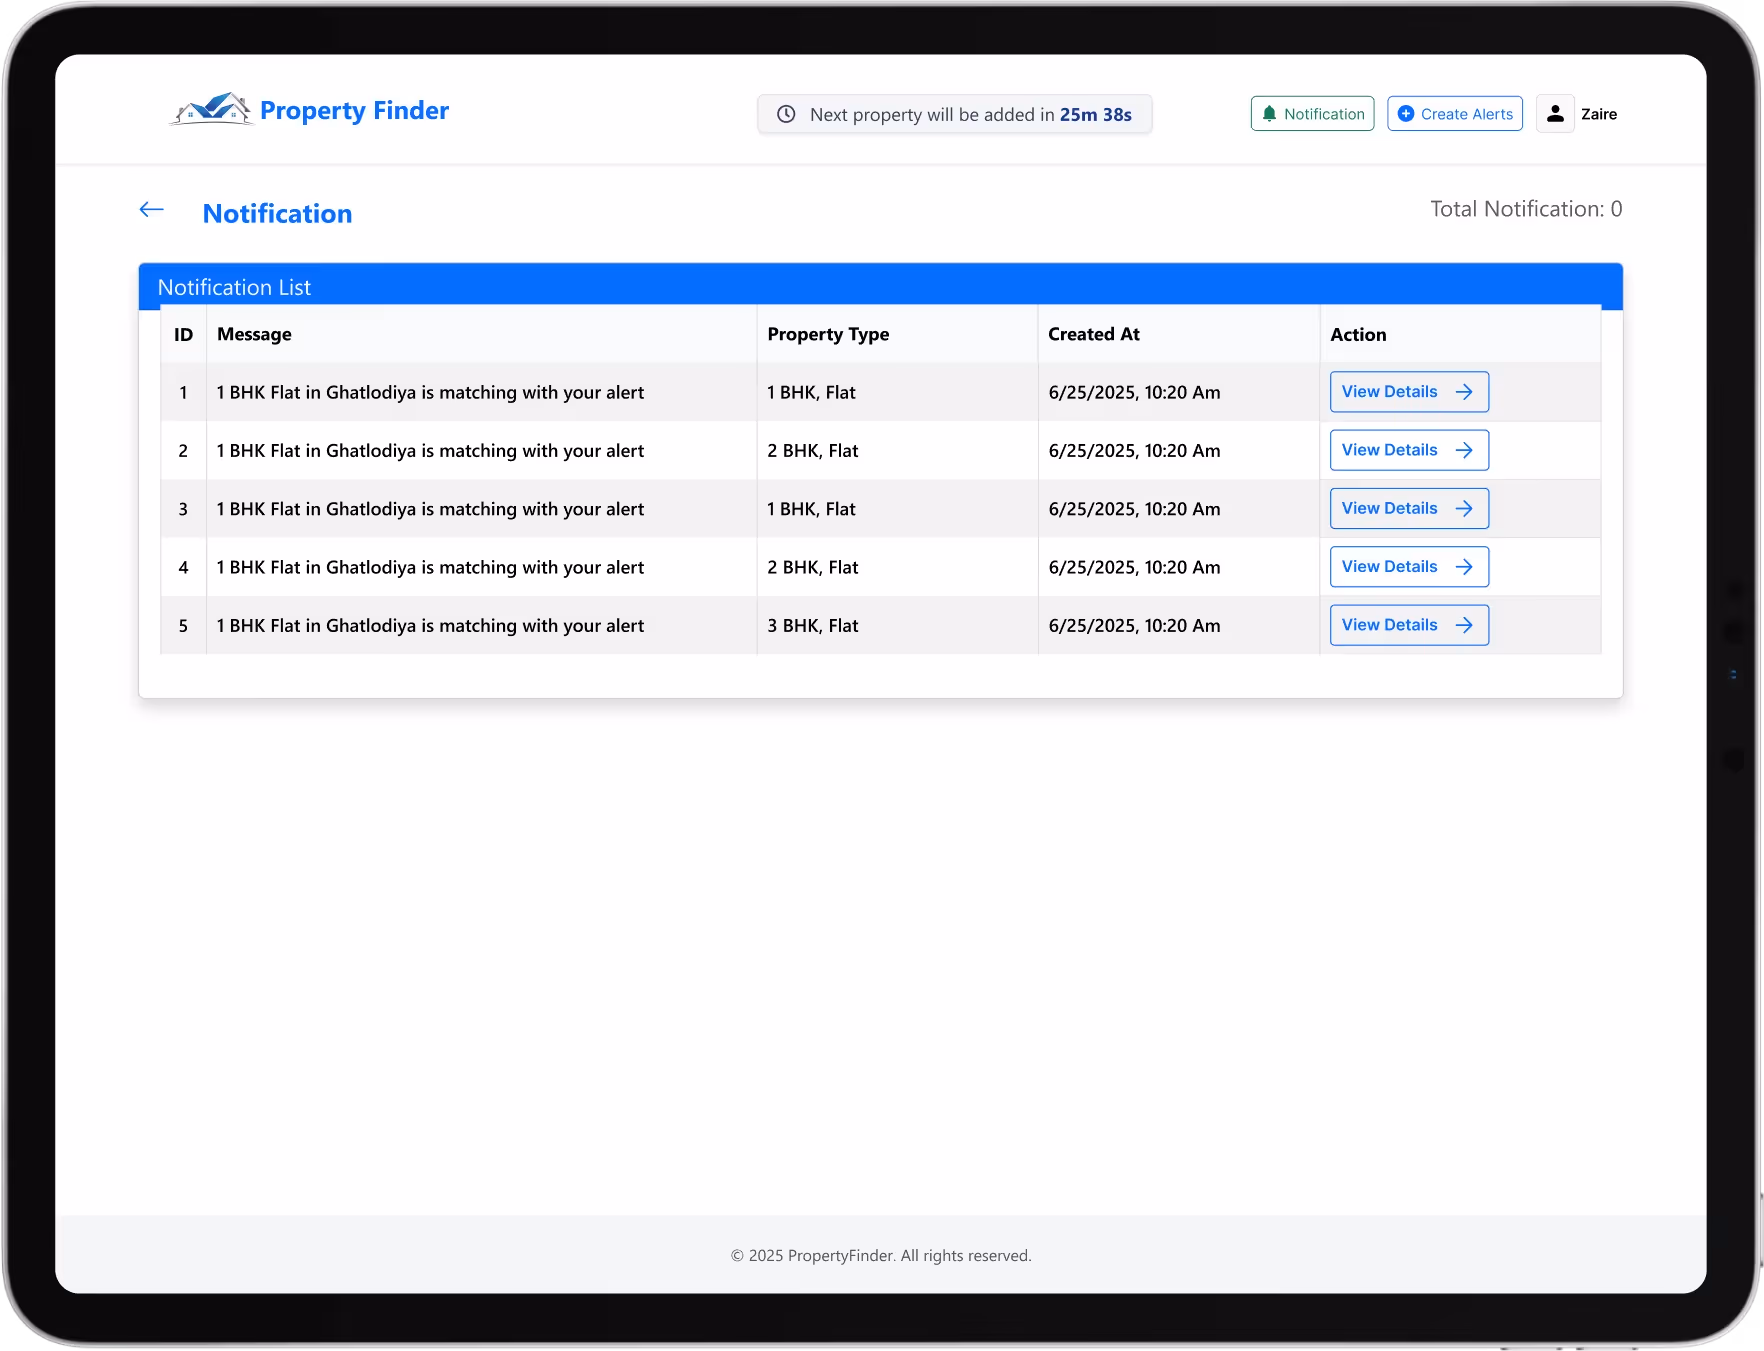Click '3 BHK, Flat' in row 5
This screenshot has height=1351, width=1764.
[x=813, y=626]
